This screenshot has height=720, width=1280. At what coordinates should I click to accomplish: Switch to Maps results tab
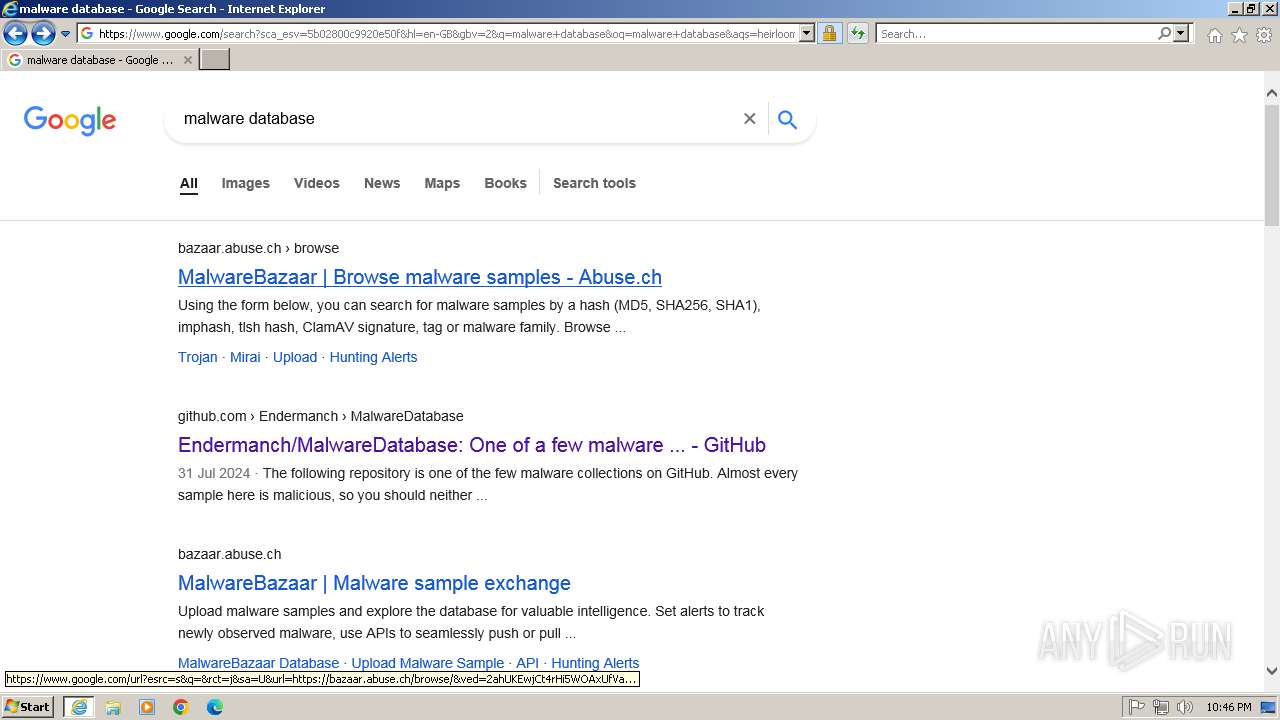(442, 183)
